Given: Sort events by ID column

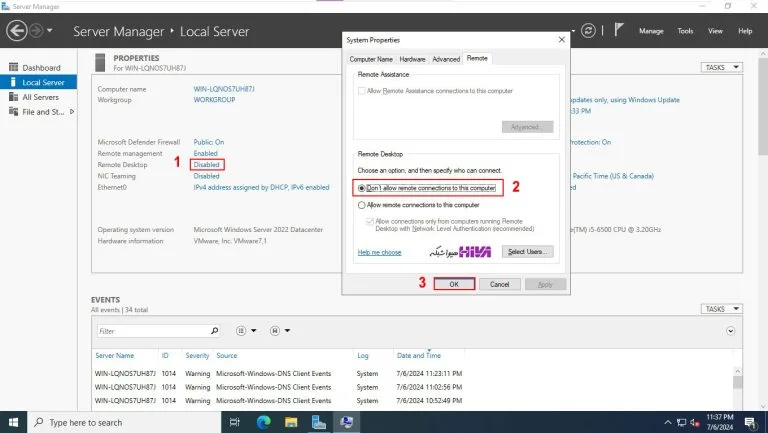Looking at the screenshot, I should click(x=165, y=356).
